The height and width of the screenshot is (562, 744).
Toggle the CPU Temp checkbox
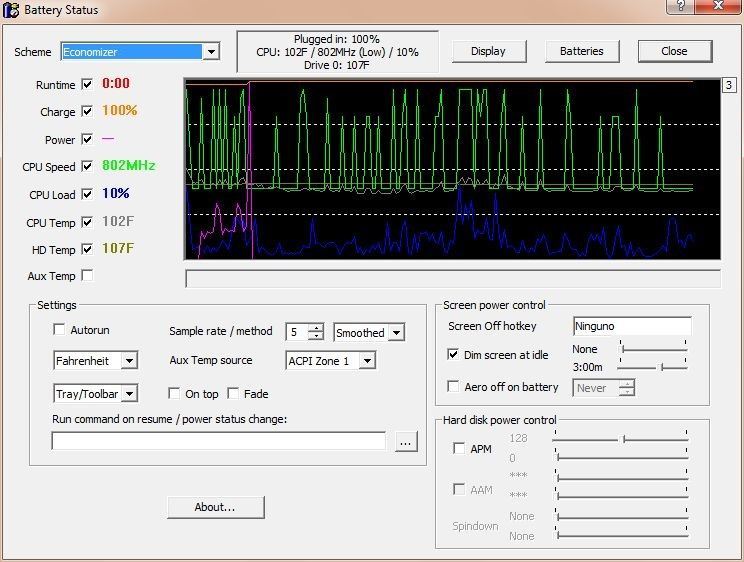(87, 222)
